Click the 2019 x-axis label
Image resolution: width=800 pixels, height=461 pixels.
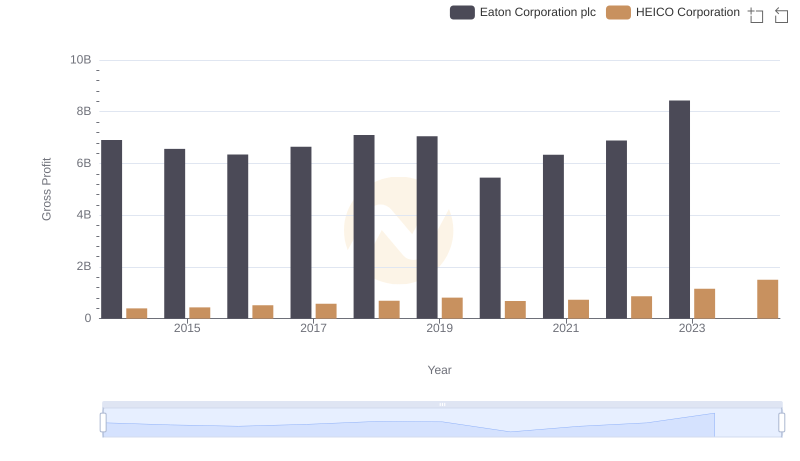(439, 328)
